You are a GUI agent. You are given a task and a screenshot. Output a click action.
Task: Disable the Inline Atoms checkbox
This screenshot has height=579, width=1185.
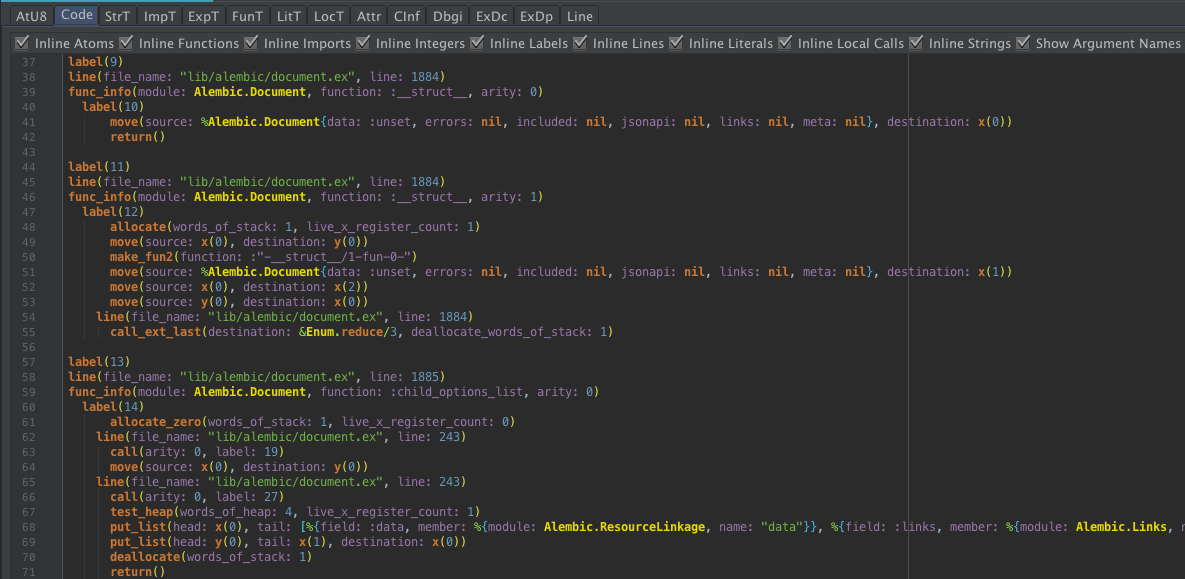(22, 43)
